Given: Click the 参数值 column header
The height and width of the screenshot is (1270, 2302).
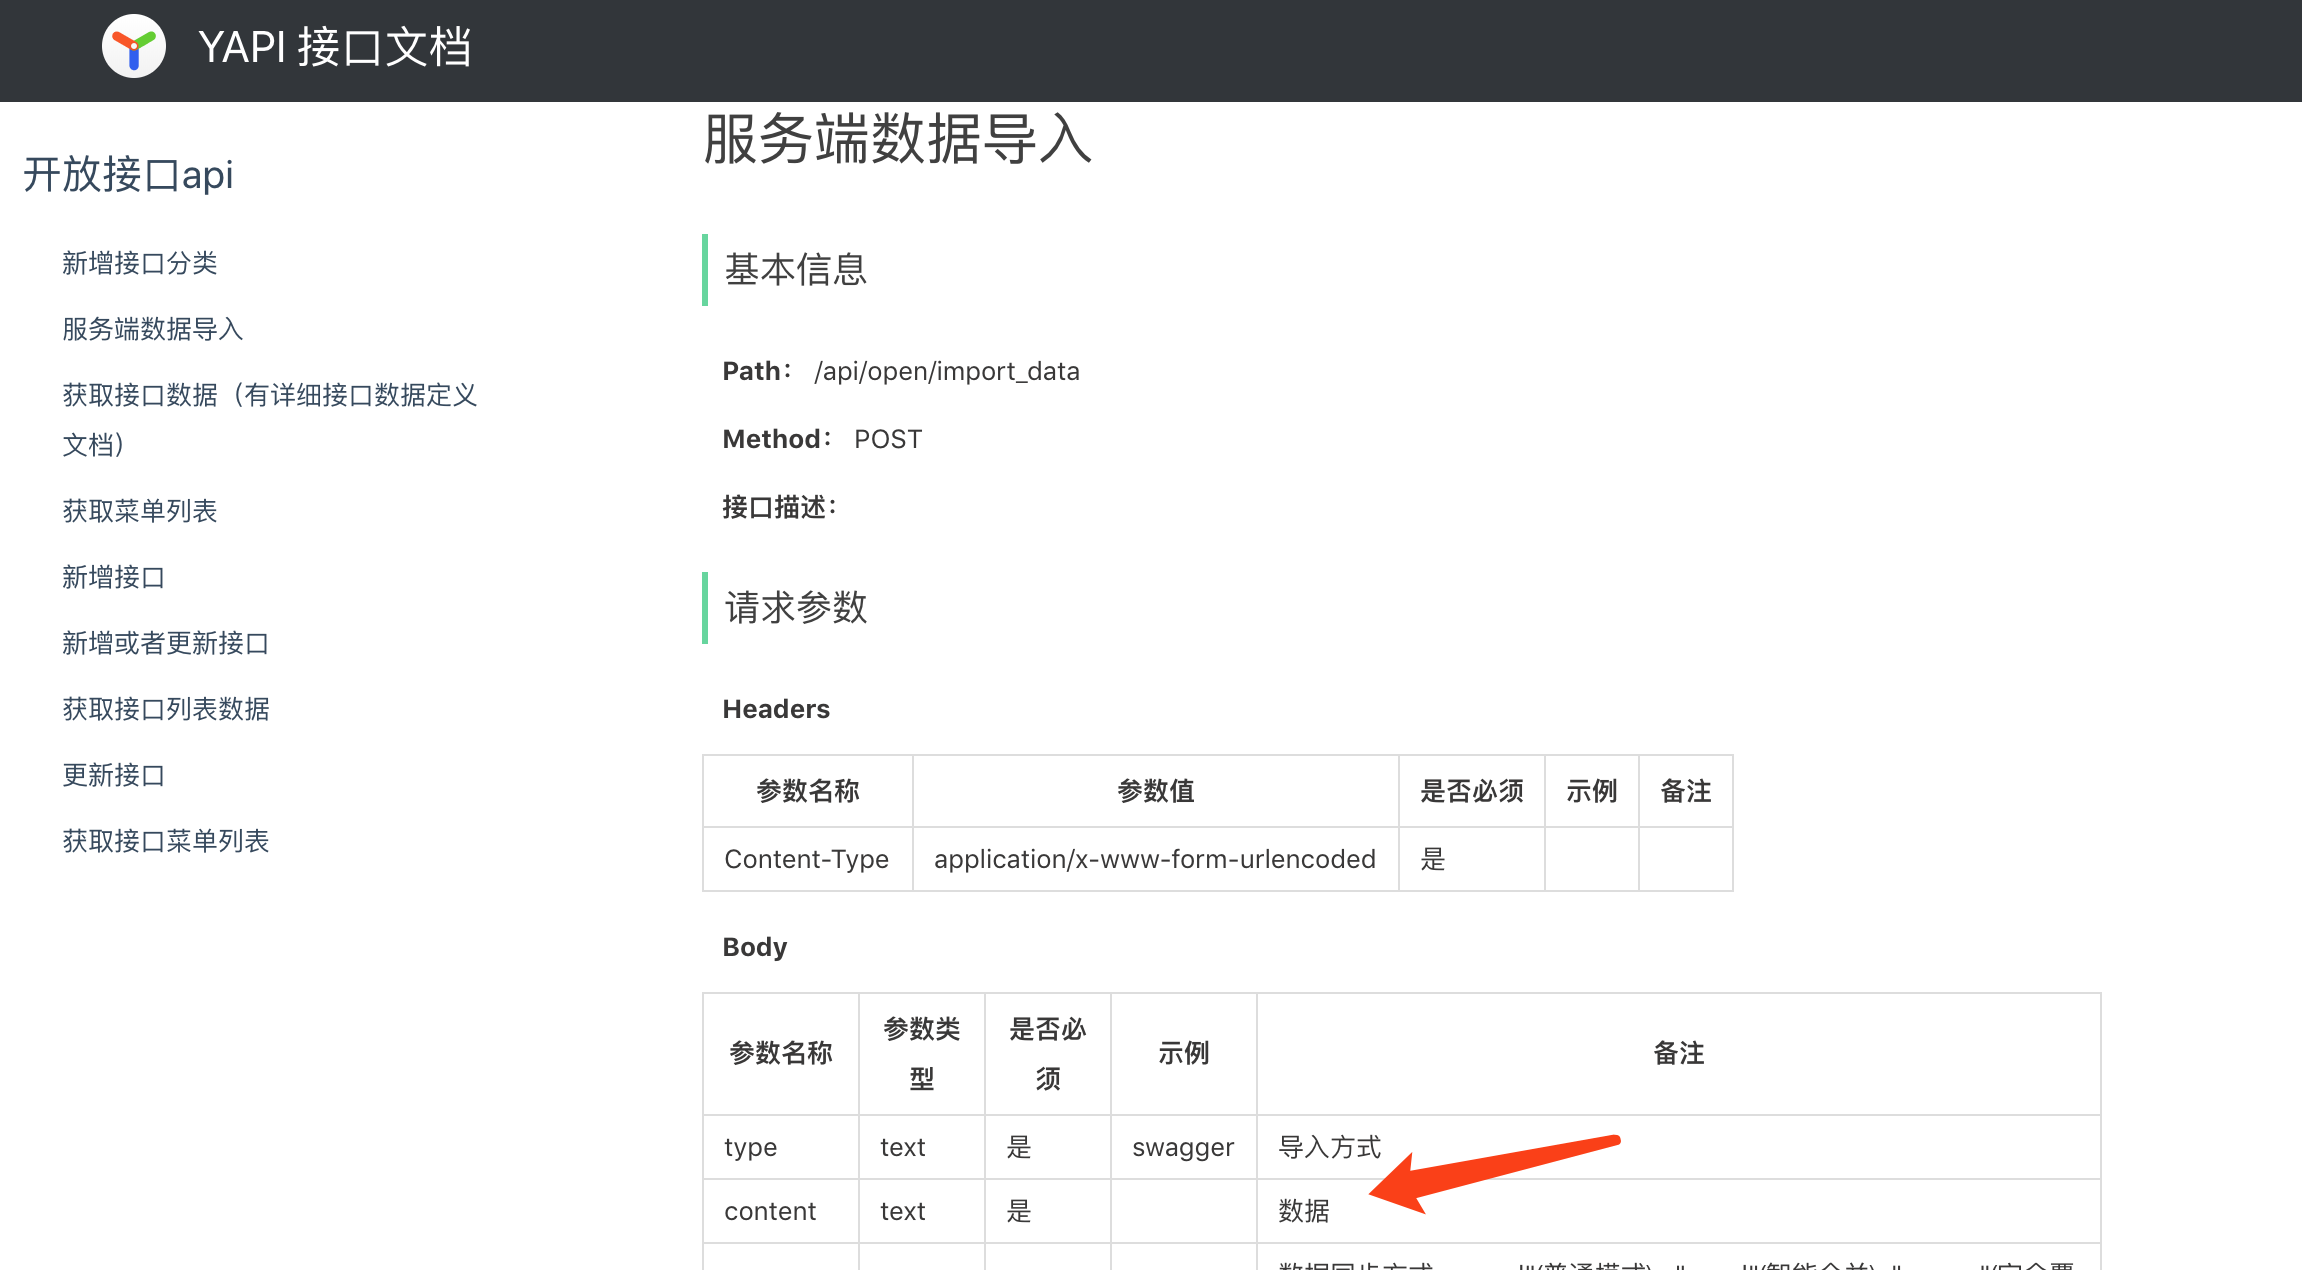Looking at the screenshot, I should click(1155, 791).
